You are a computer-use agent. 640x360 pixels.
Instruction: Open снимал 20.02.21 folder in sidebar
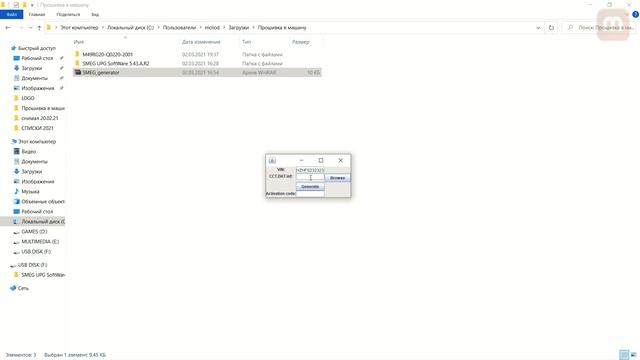pyautogui.click(x=40, y=118)
